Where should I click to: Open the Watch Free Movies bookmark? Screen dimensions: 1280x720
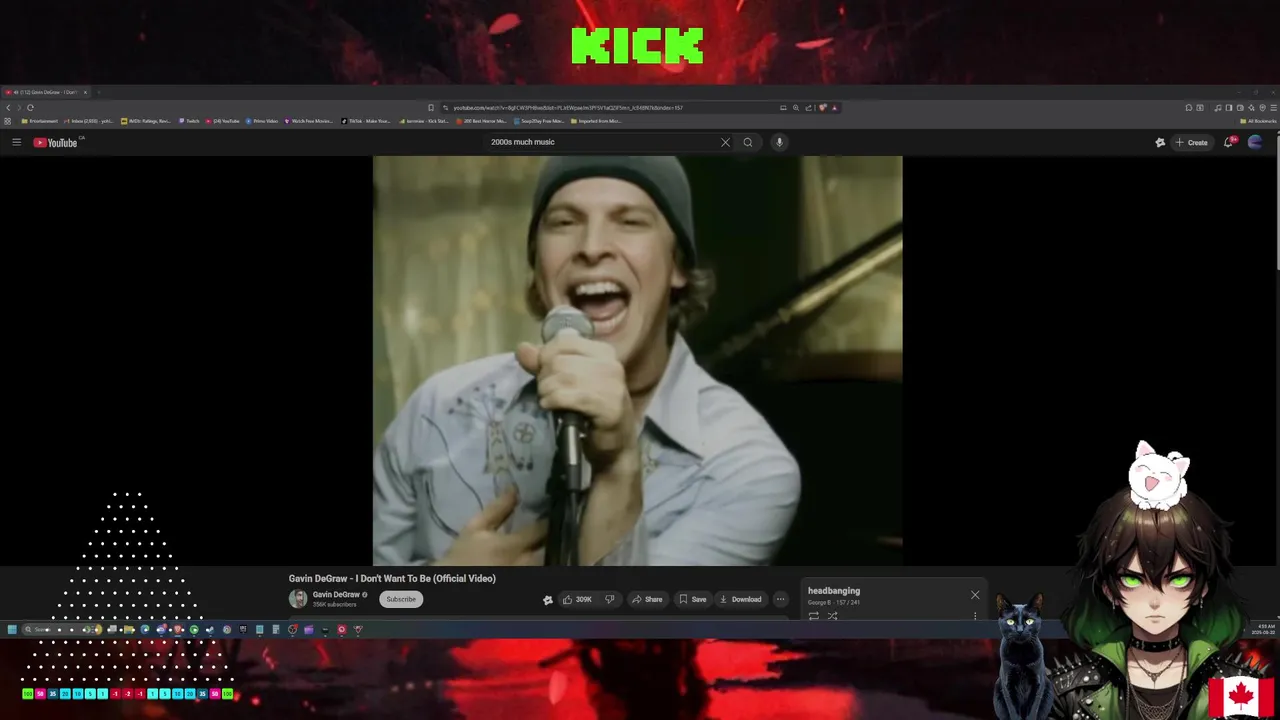[309, 121]
